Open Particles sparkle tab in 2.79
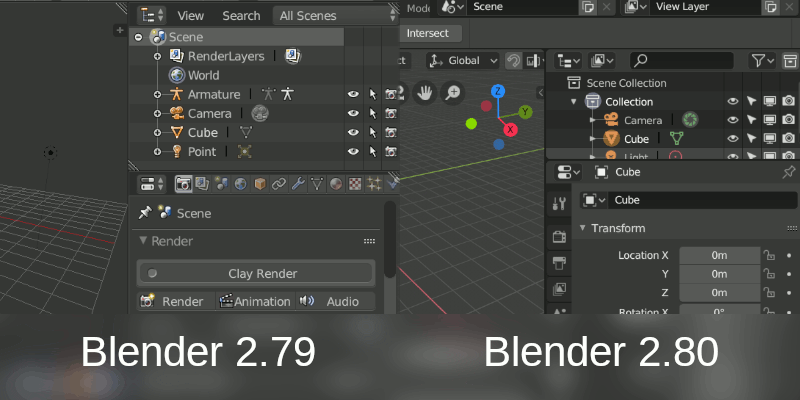This screenshot has height=400, width=800. coord(374,184)
